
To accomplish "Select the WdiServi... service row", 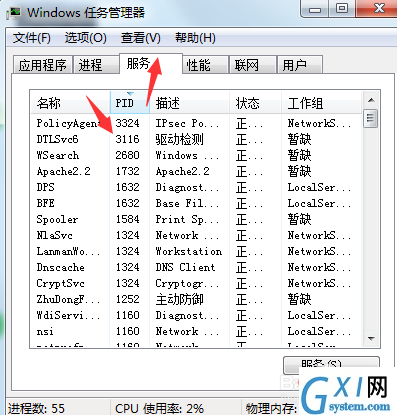I will (195, 315).
